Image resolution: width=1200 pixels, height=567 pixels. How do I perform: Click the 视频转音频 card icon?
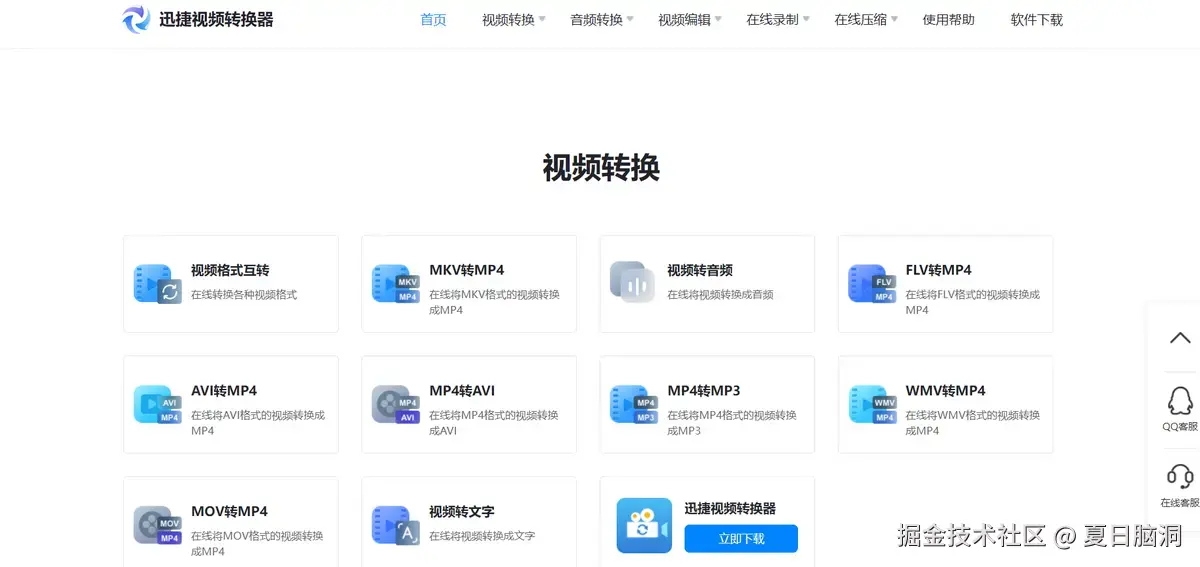click(x=634, y=281)
